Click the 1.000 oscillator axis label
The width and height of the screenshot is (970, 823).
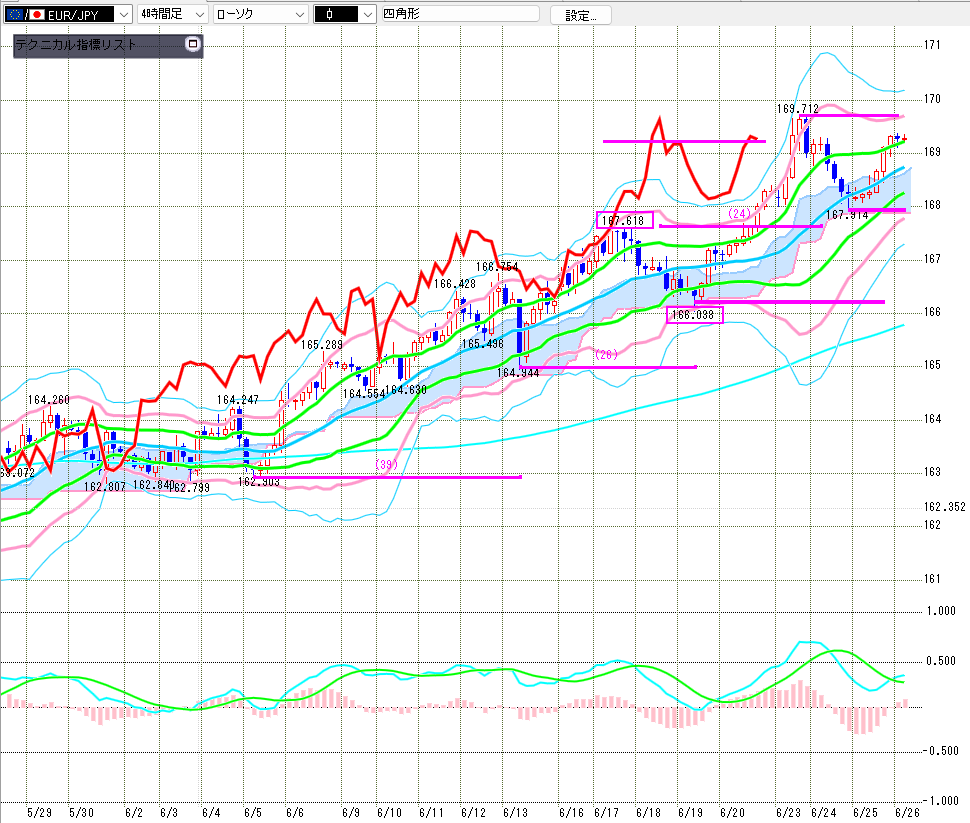pyautogui.click(x=941, y=611)
